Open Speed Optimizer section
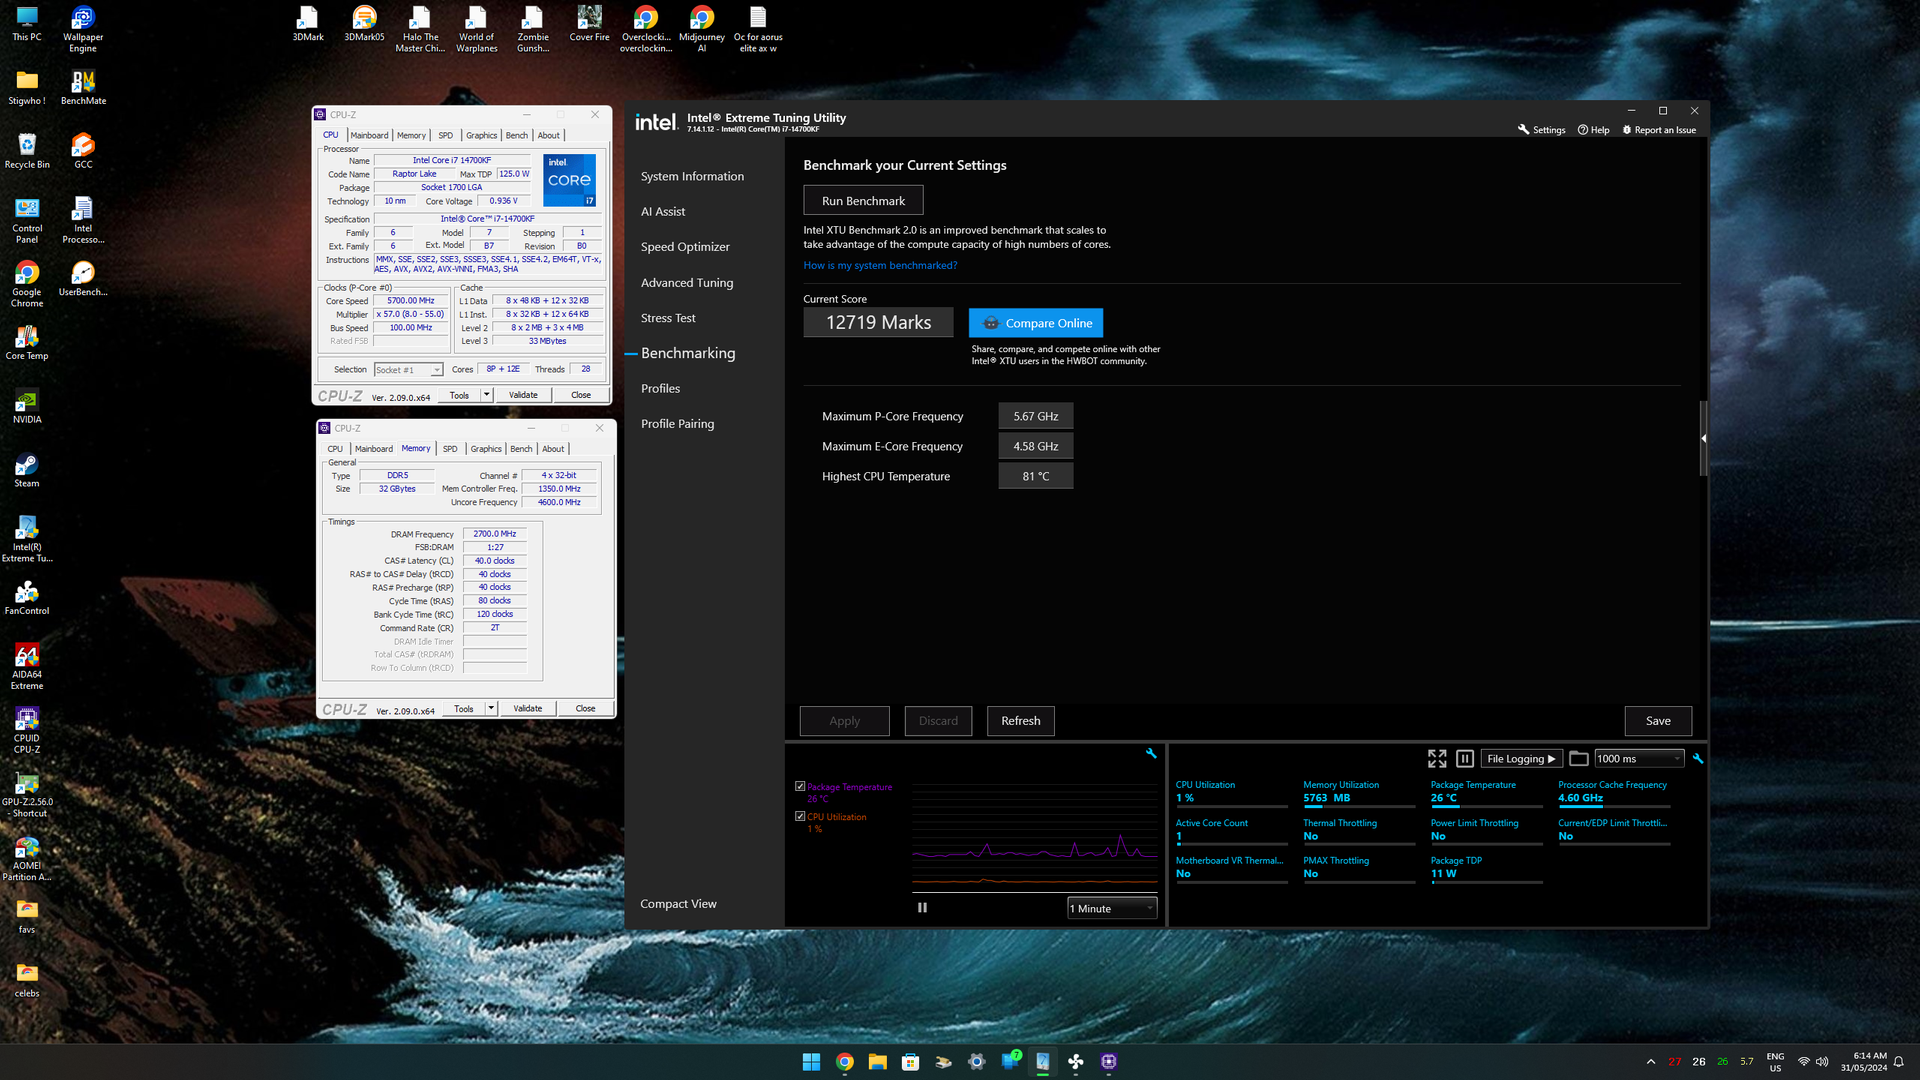 click(685, 247)
